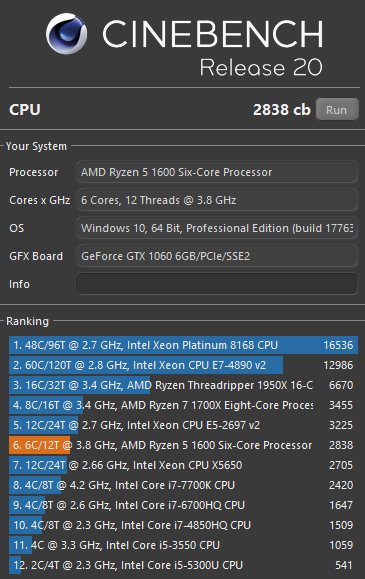The image size is (365, 579).
Task: Choose the Ryzen 7 1700X ranking row
Action: coord(184,405)
